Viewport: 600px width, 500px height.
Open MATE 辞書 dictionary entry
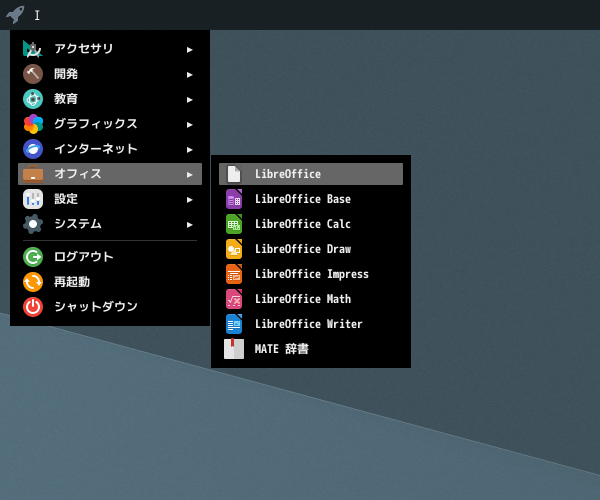[311, 349]
